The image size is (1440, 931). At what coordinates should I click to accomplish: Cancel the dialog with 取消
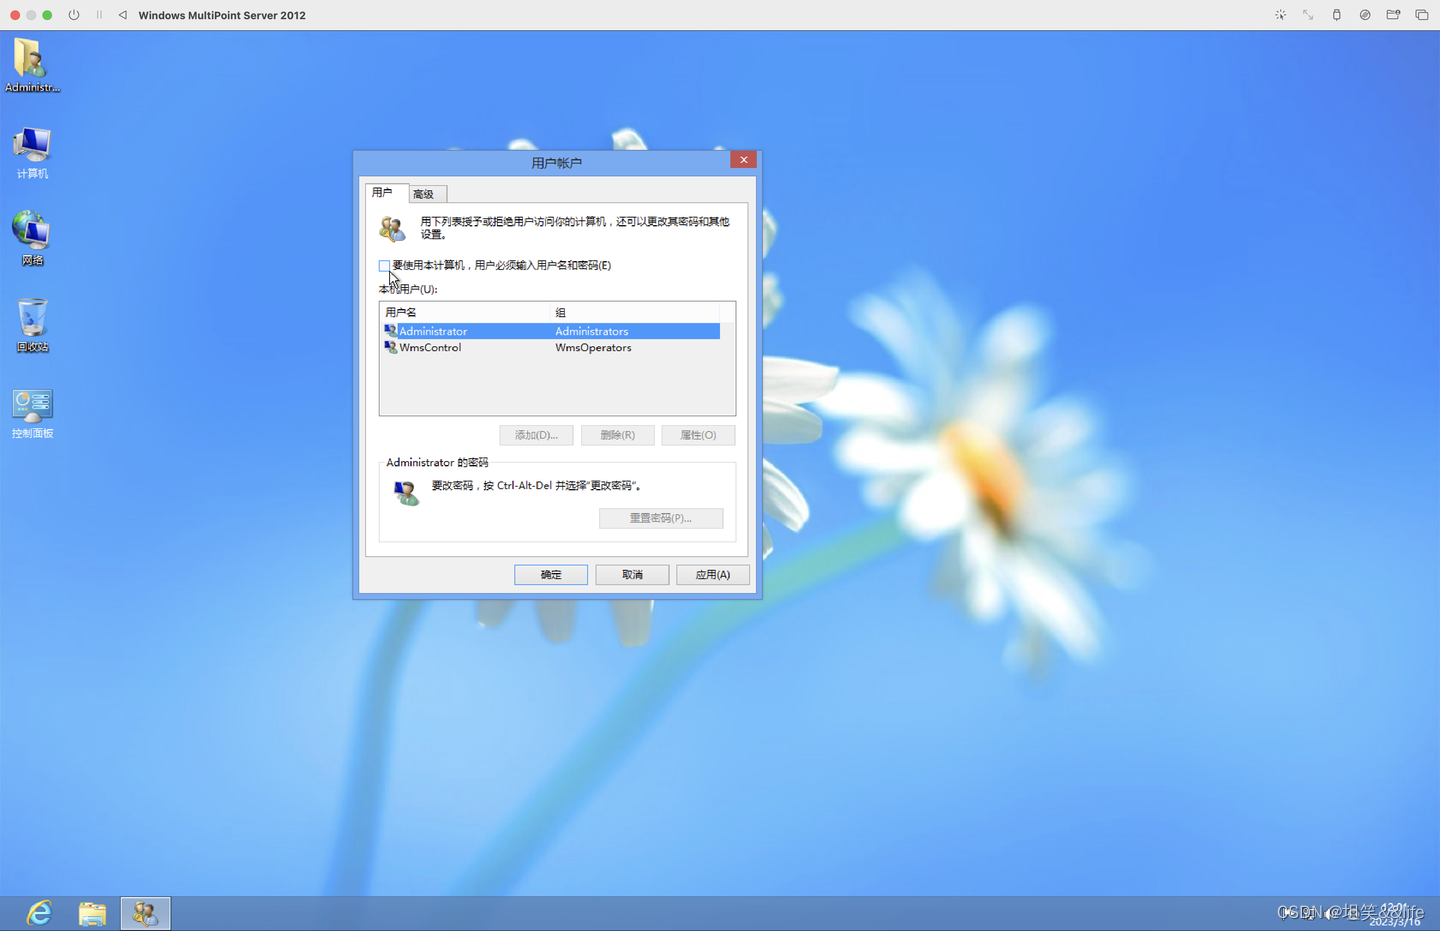(632, 574)
